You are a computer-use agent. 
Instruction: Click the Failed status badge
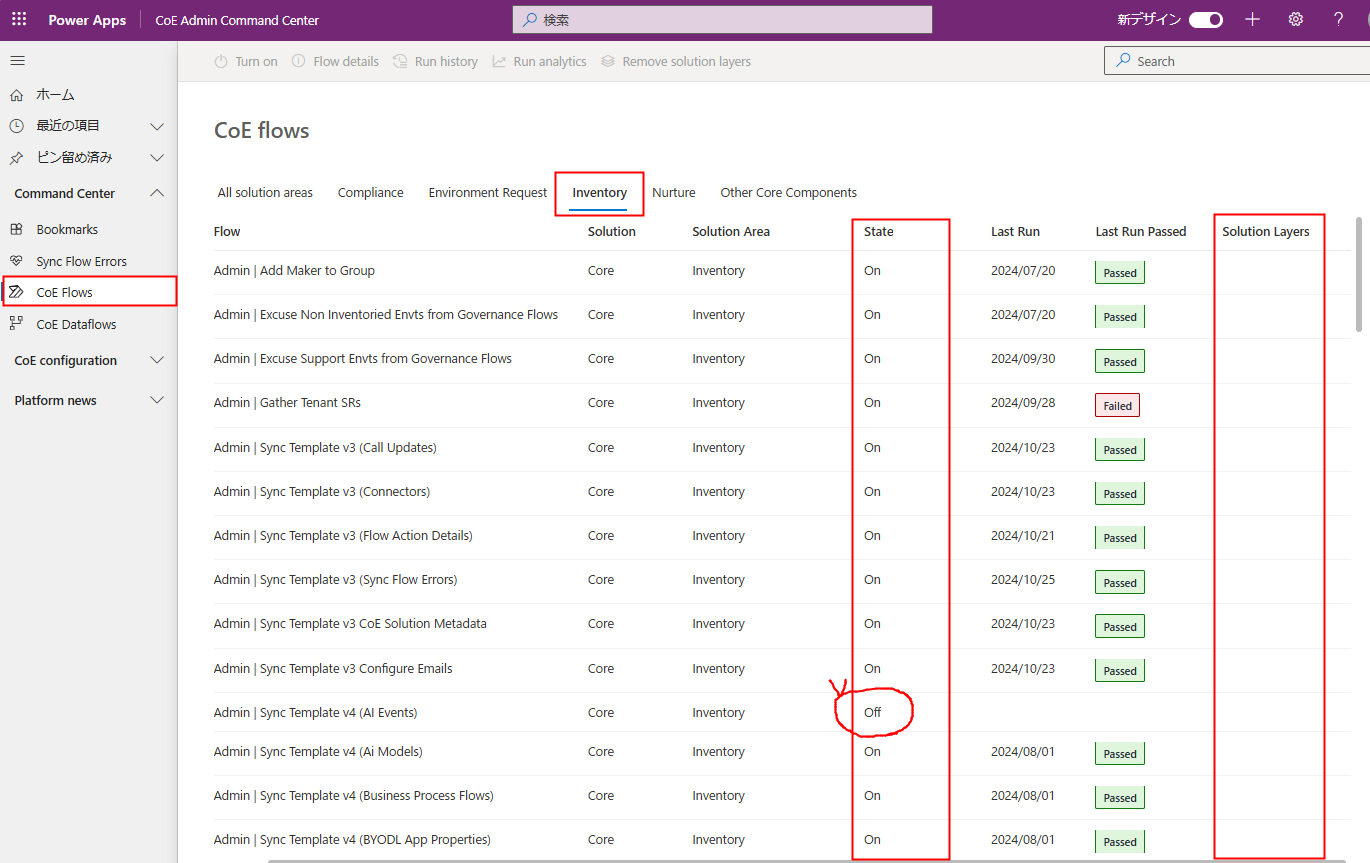[1118, 406]
